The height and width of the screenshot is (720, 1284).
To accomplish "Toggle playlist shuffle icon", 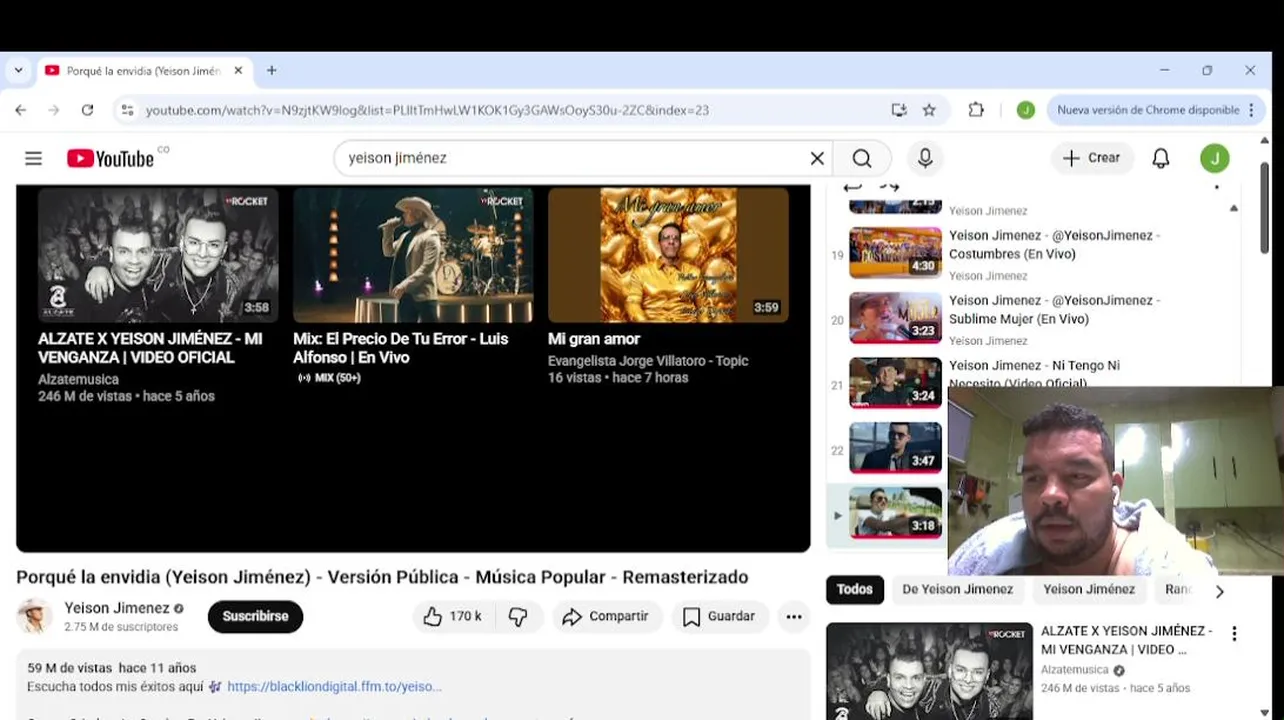I will 889,187.
